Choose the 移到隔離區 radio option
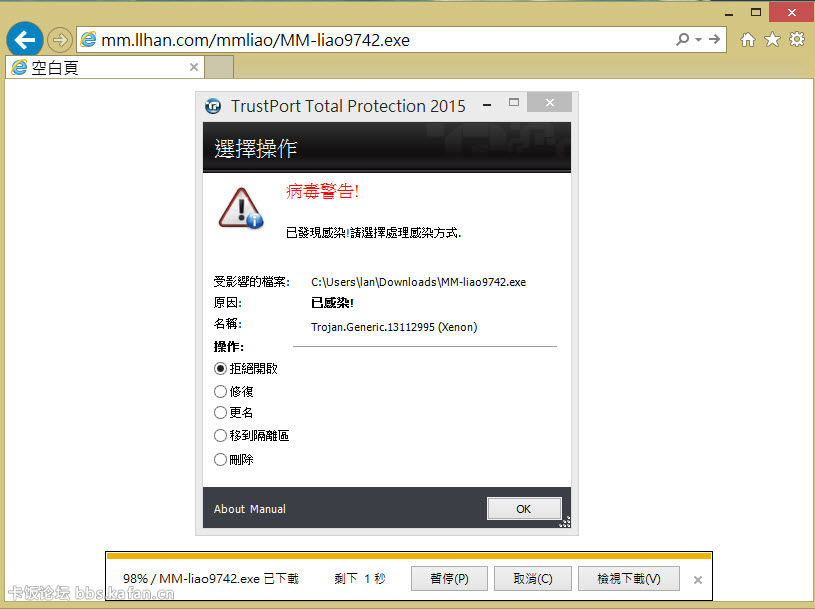815x609 pixels. (x=221, y=436)
